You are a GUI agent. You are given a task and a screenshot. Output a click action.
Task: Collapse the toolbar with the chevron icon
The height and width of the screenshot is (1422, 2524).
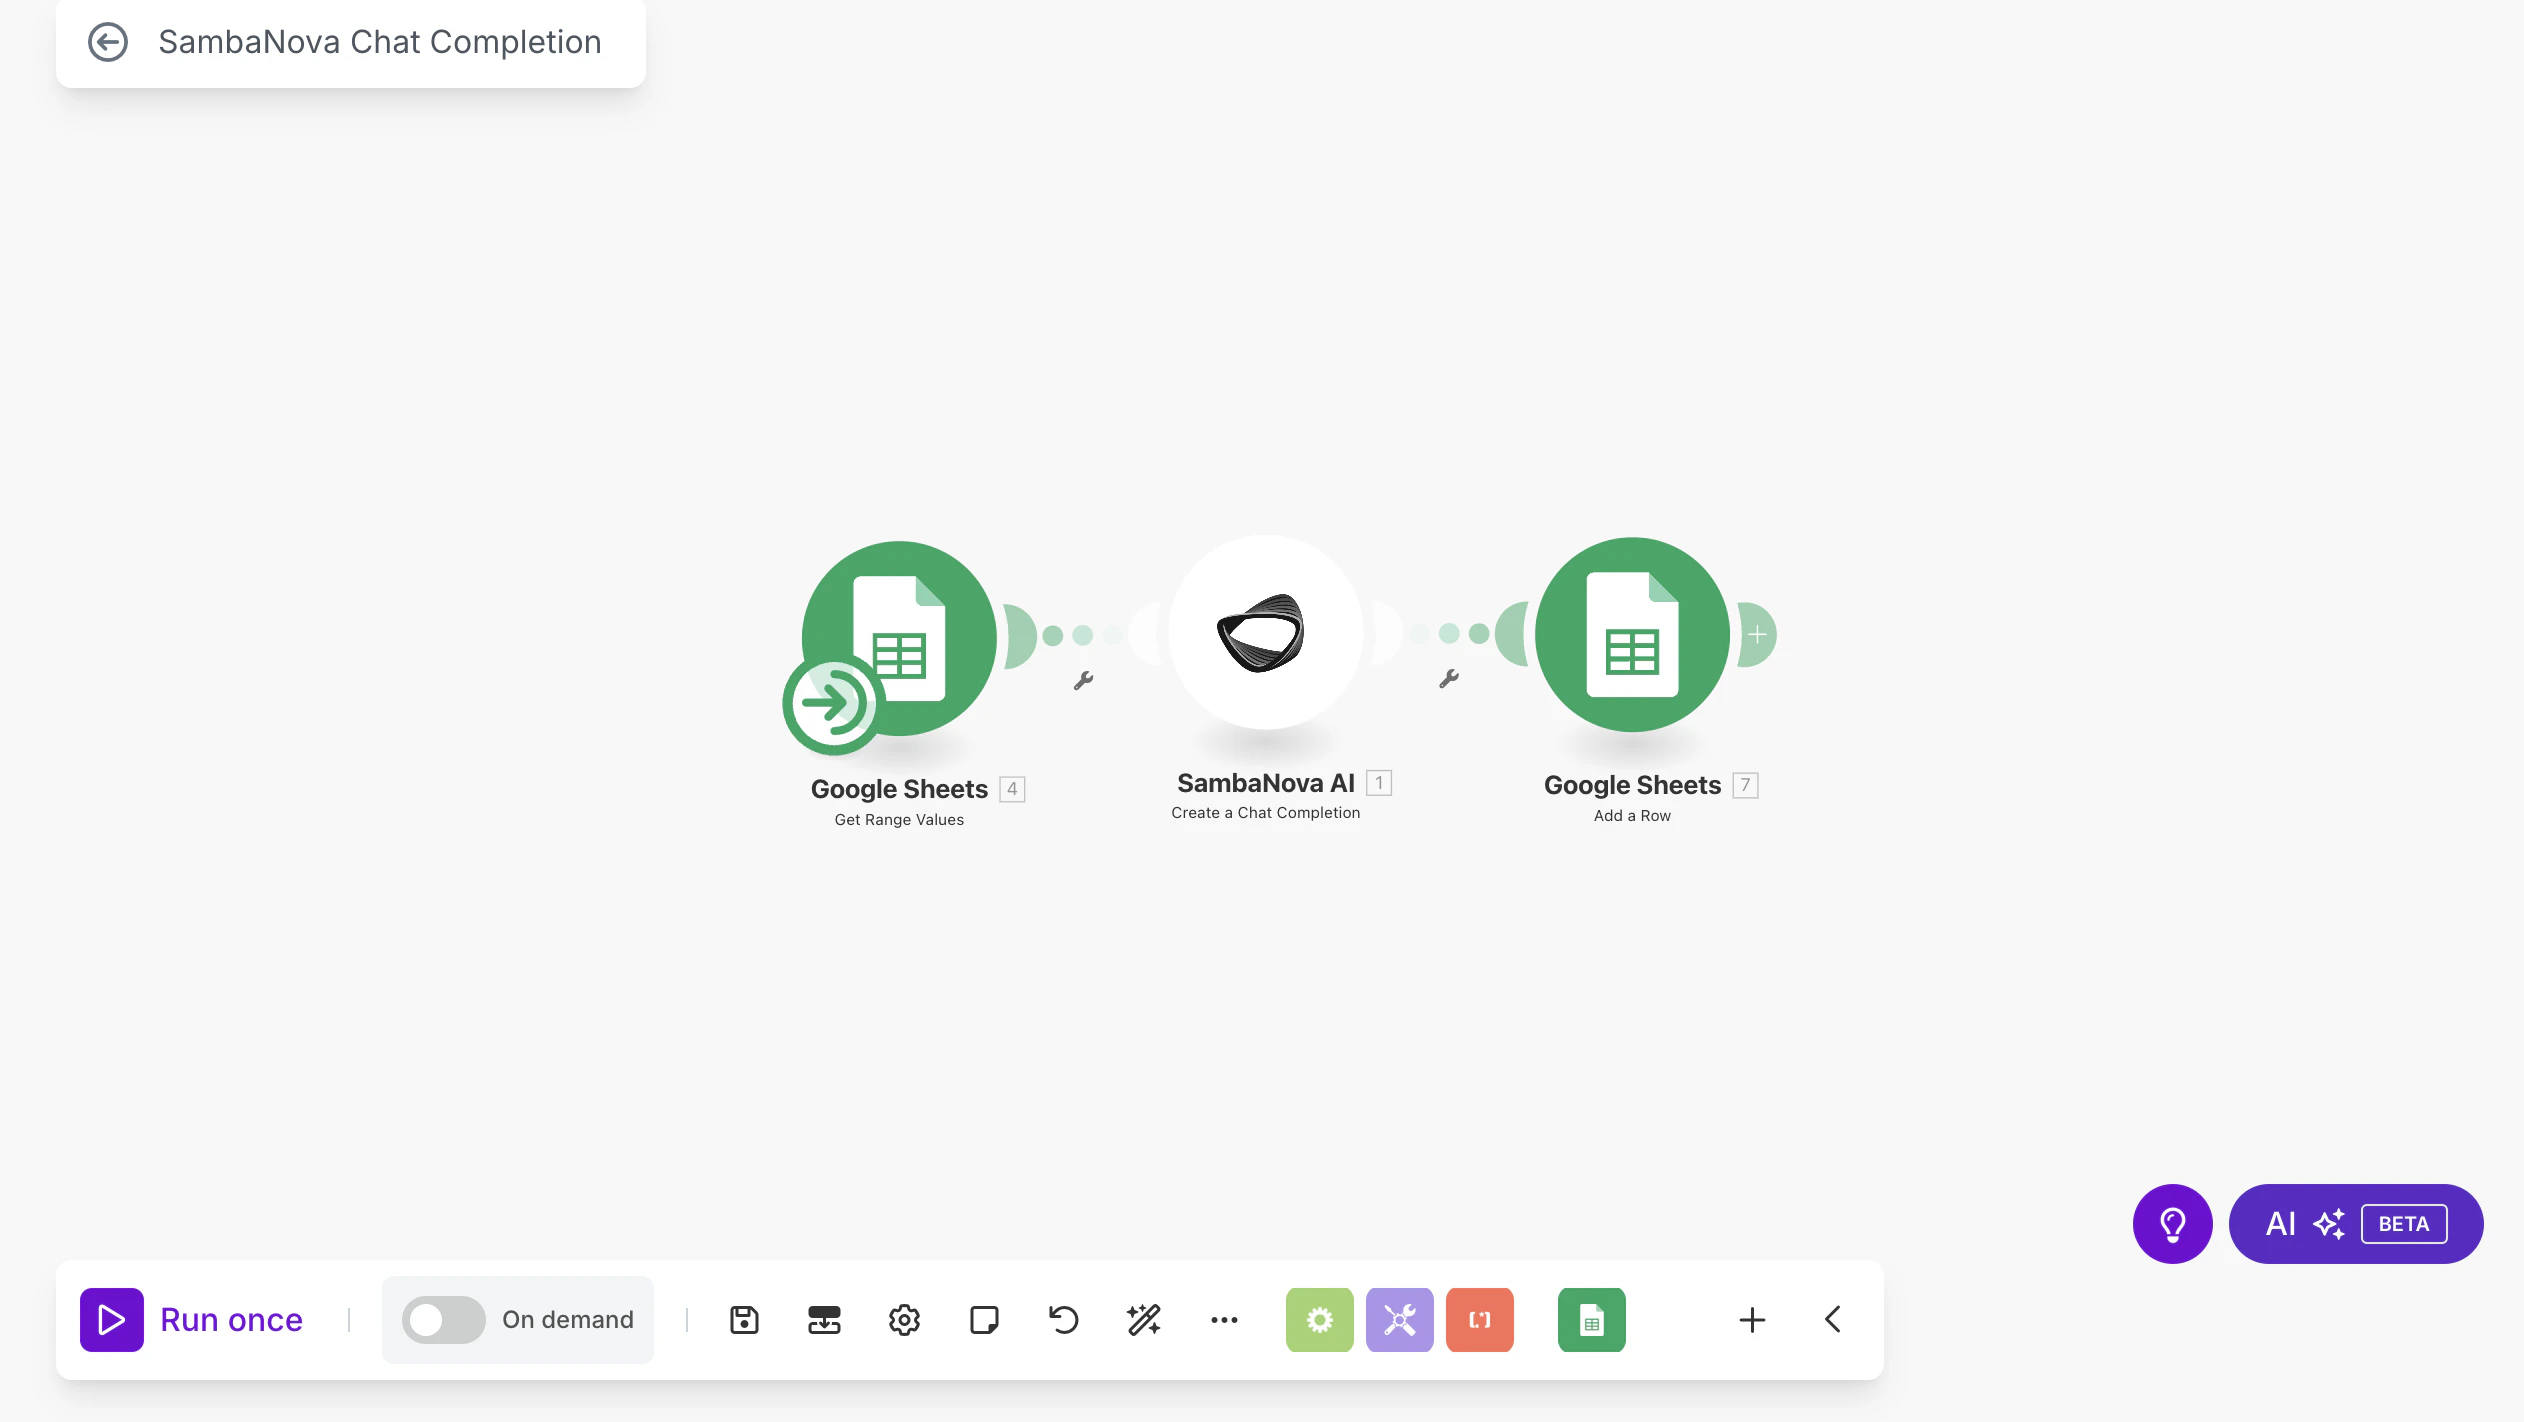(1832, 1319)
